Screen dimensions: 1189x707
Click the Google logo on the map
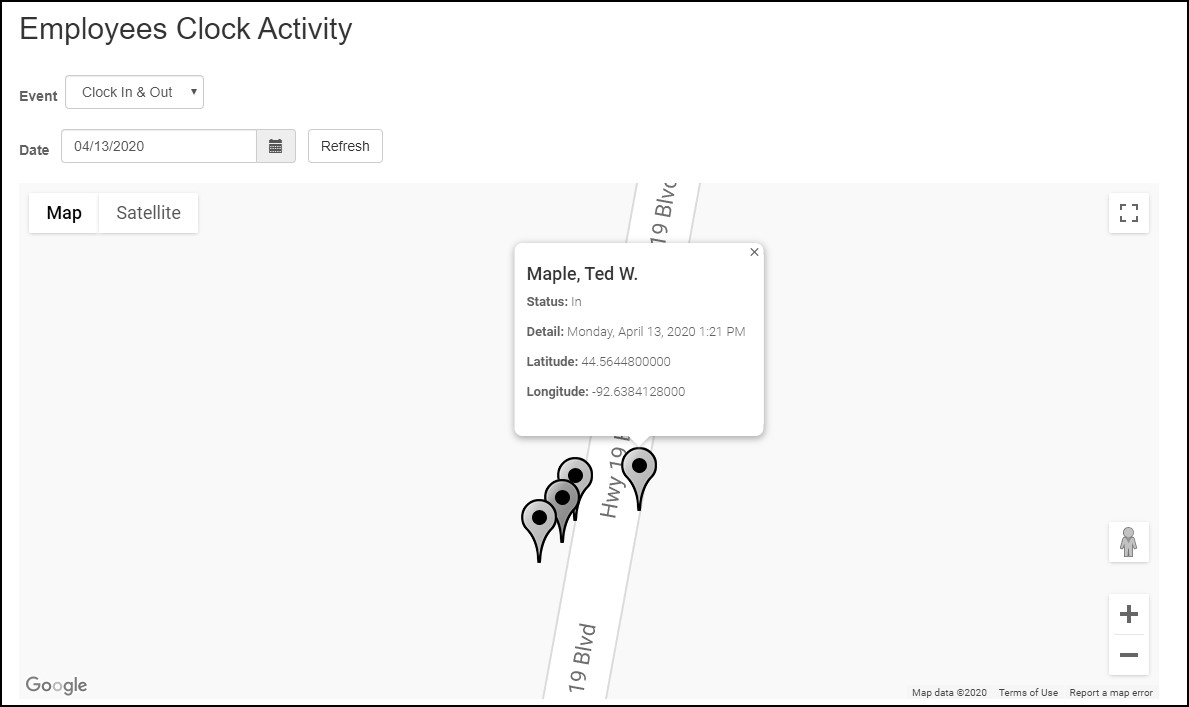point(57,685)
